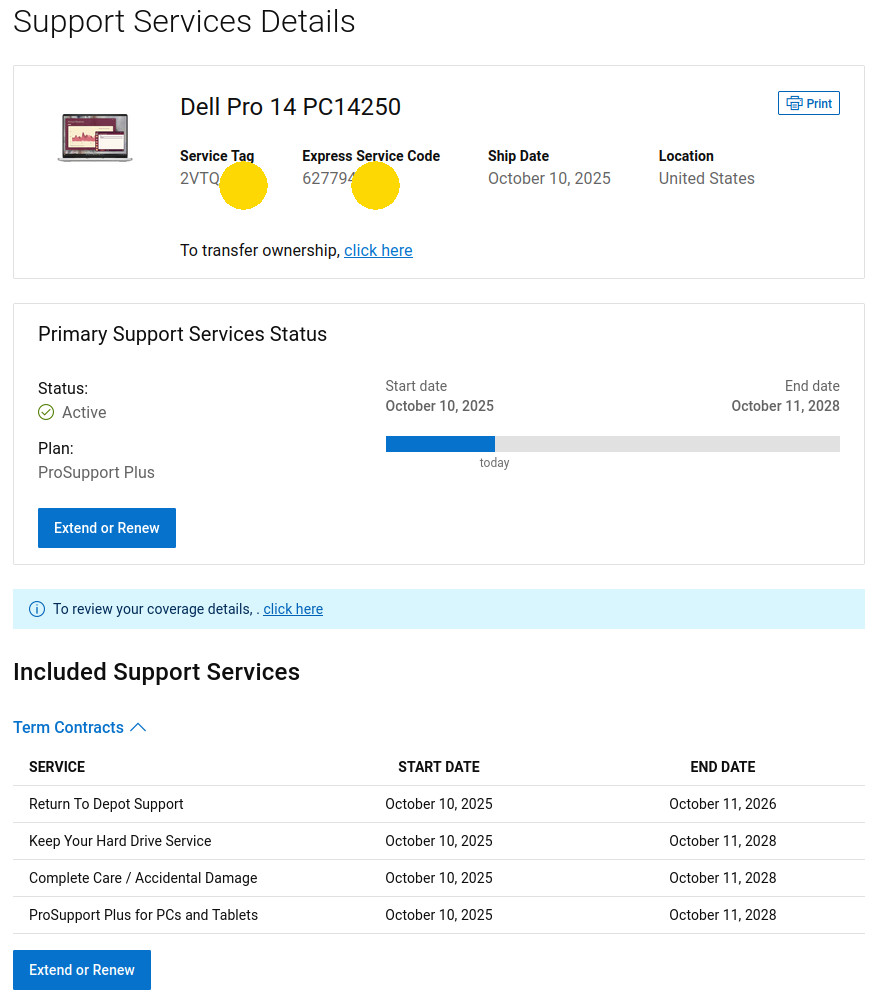Click the blue support coverage progress bar
891x999 pixels.
440,444
